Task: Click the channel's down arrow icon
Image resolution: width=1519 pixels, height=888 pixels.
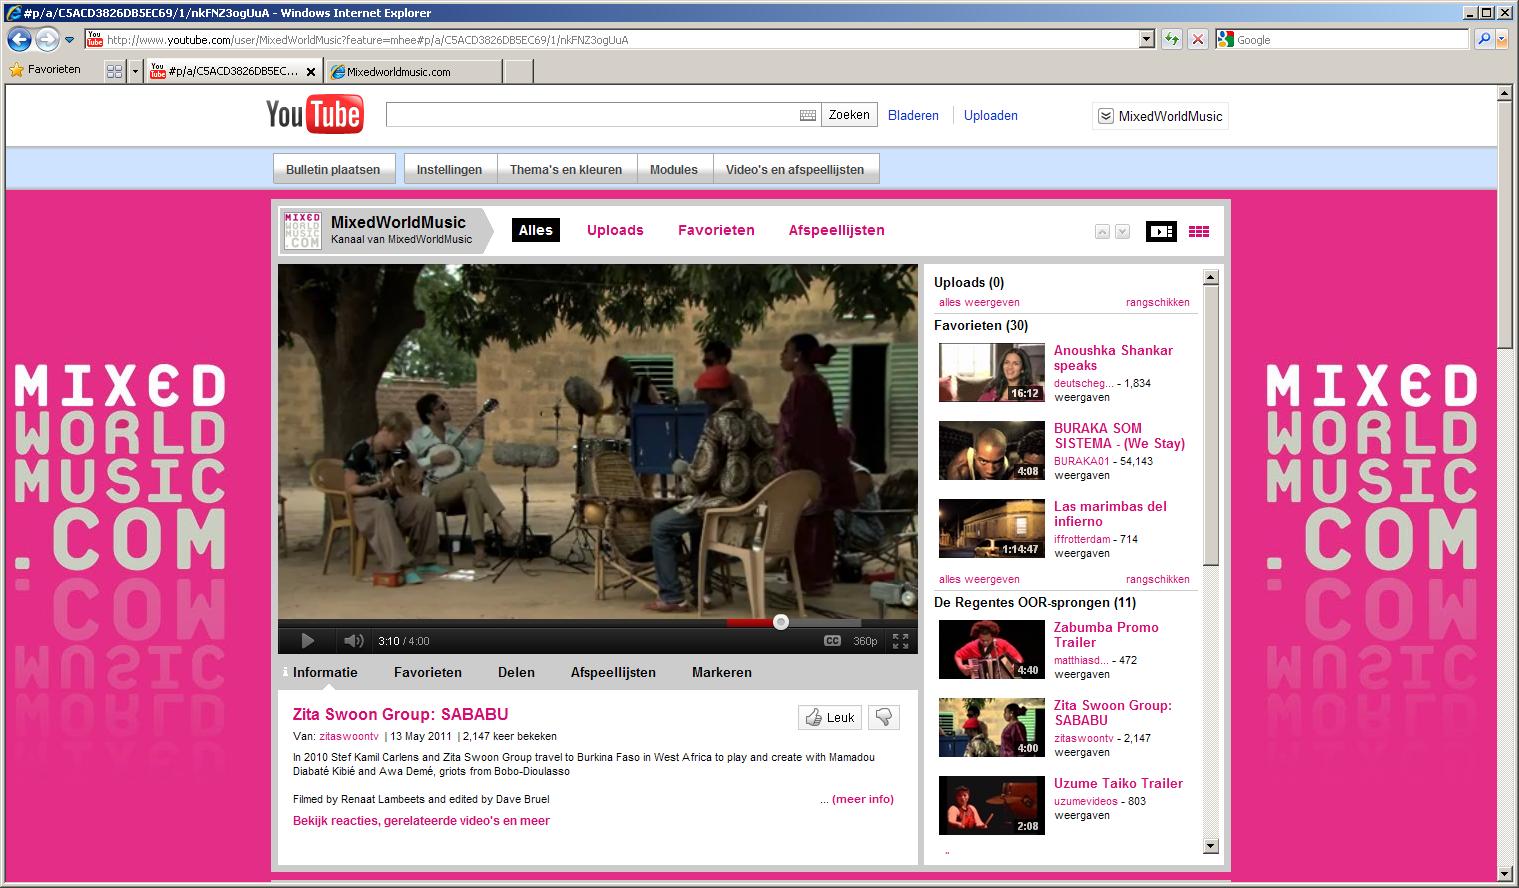Action: coord(1122,232)
